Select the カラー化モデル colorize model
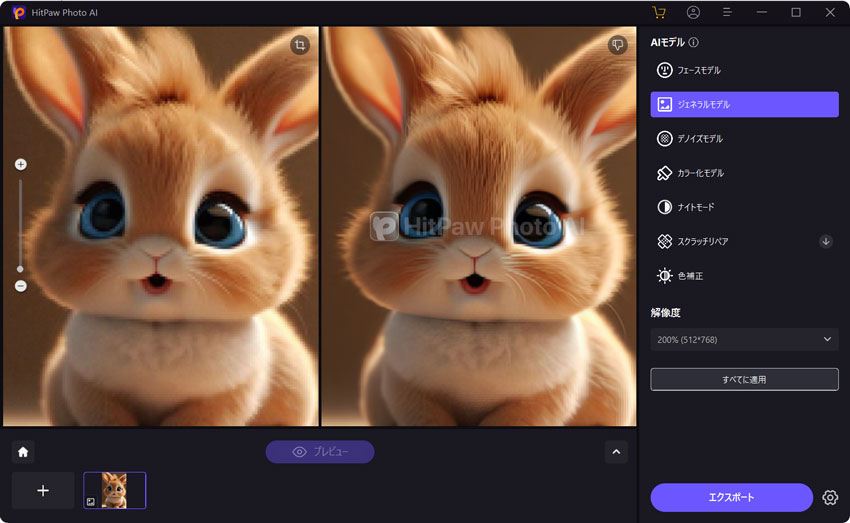 tap(744, 173)
